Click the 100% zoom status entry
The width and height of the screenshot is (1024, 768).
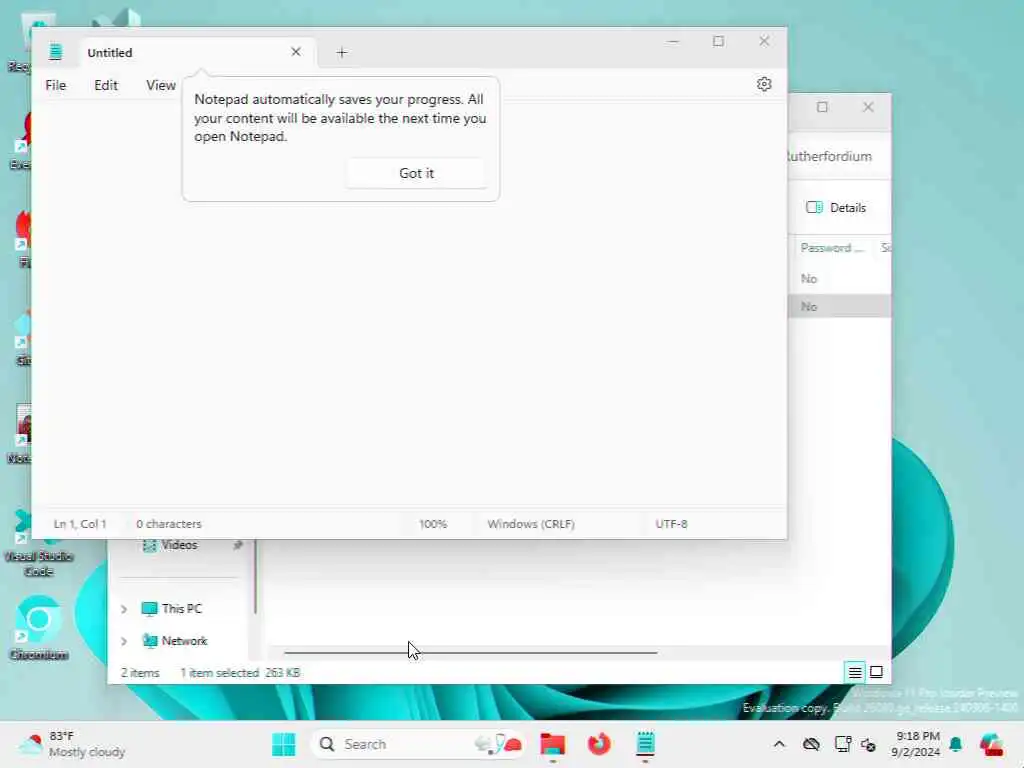click(x=433, y=524)
